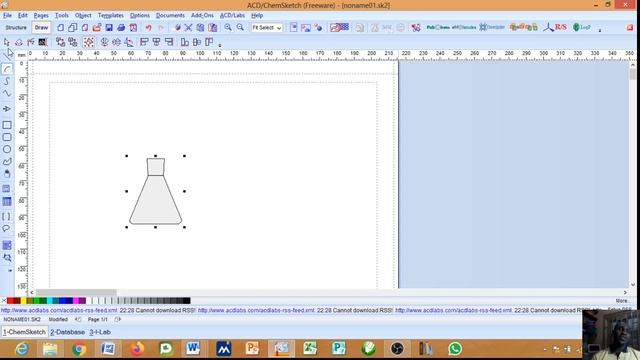Print the current page
The width and height of the screenshot is (640, 360).
[121, 28]
